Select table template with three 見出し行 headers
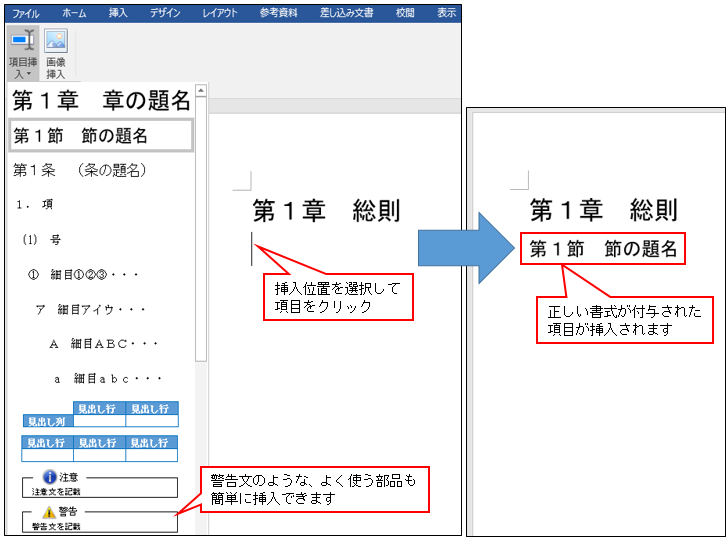The height and width of the screenshot is (537, 726). [100, 448]
